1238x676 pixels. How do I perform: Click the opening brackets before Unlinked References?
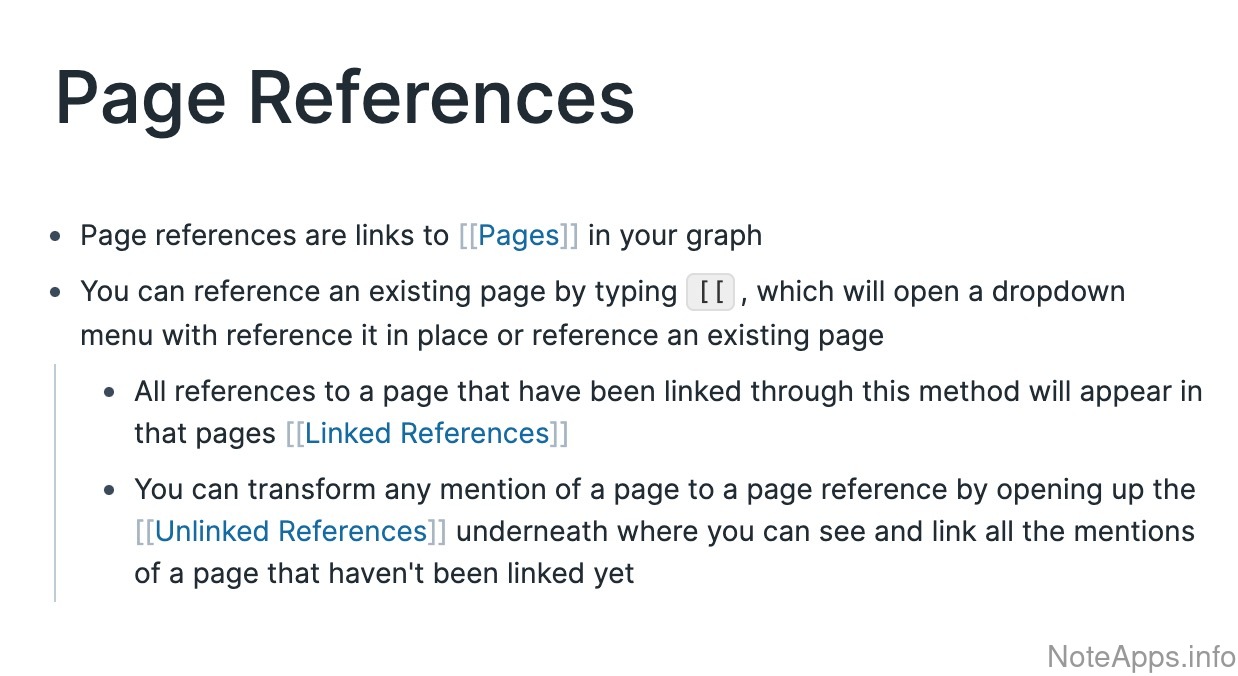(x=144, y=531)
